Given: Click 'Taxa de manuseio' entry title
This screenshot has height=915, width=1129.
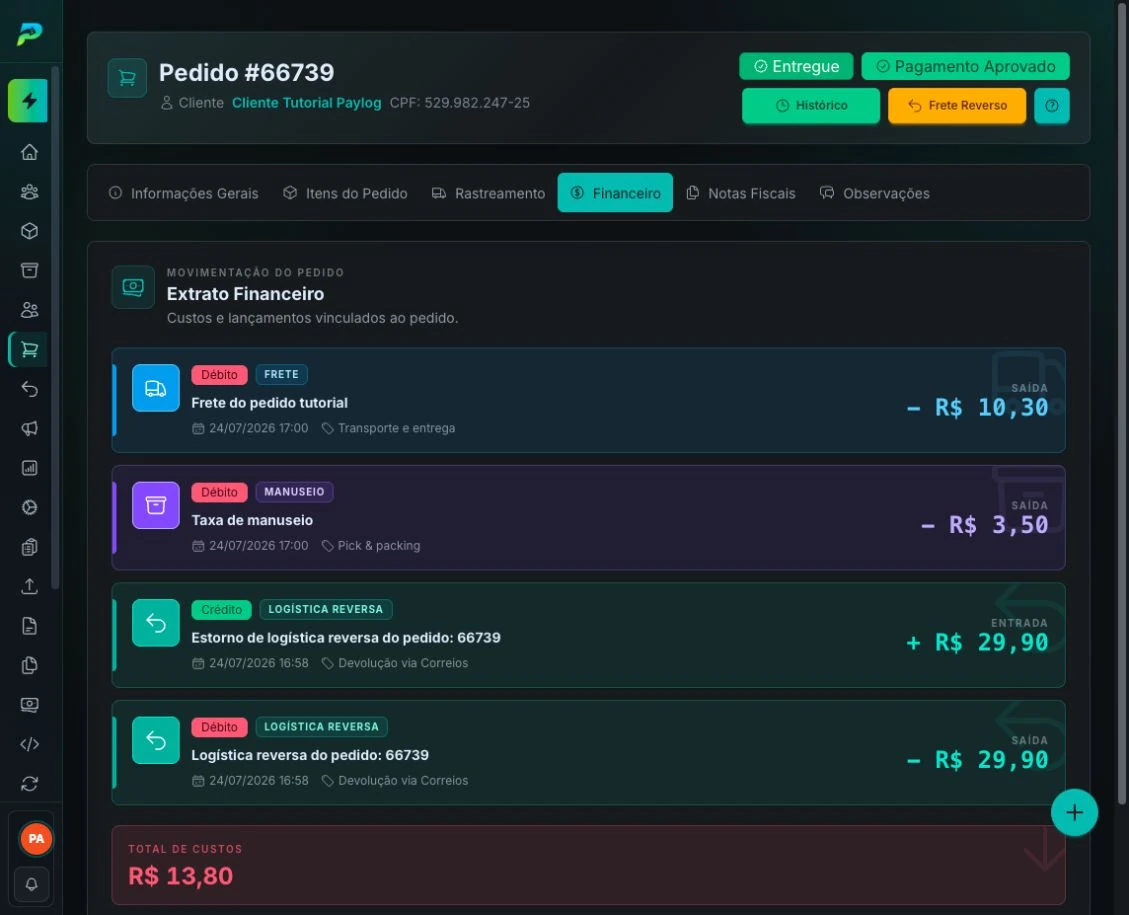Looking at the screenshot, I should tap(252, 520).
